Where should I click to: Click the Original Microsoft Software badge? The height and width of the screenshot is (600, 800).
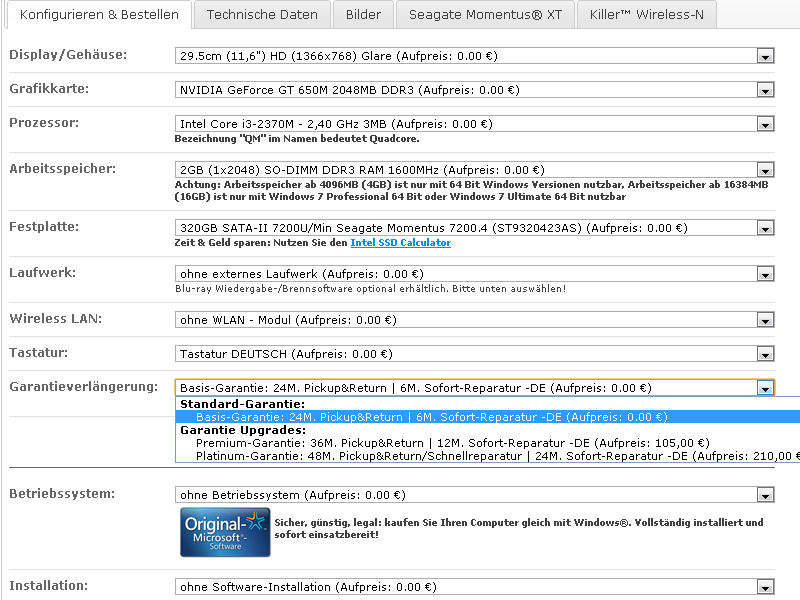pyautogui.click(x=225, y=532)
